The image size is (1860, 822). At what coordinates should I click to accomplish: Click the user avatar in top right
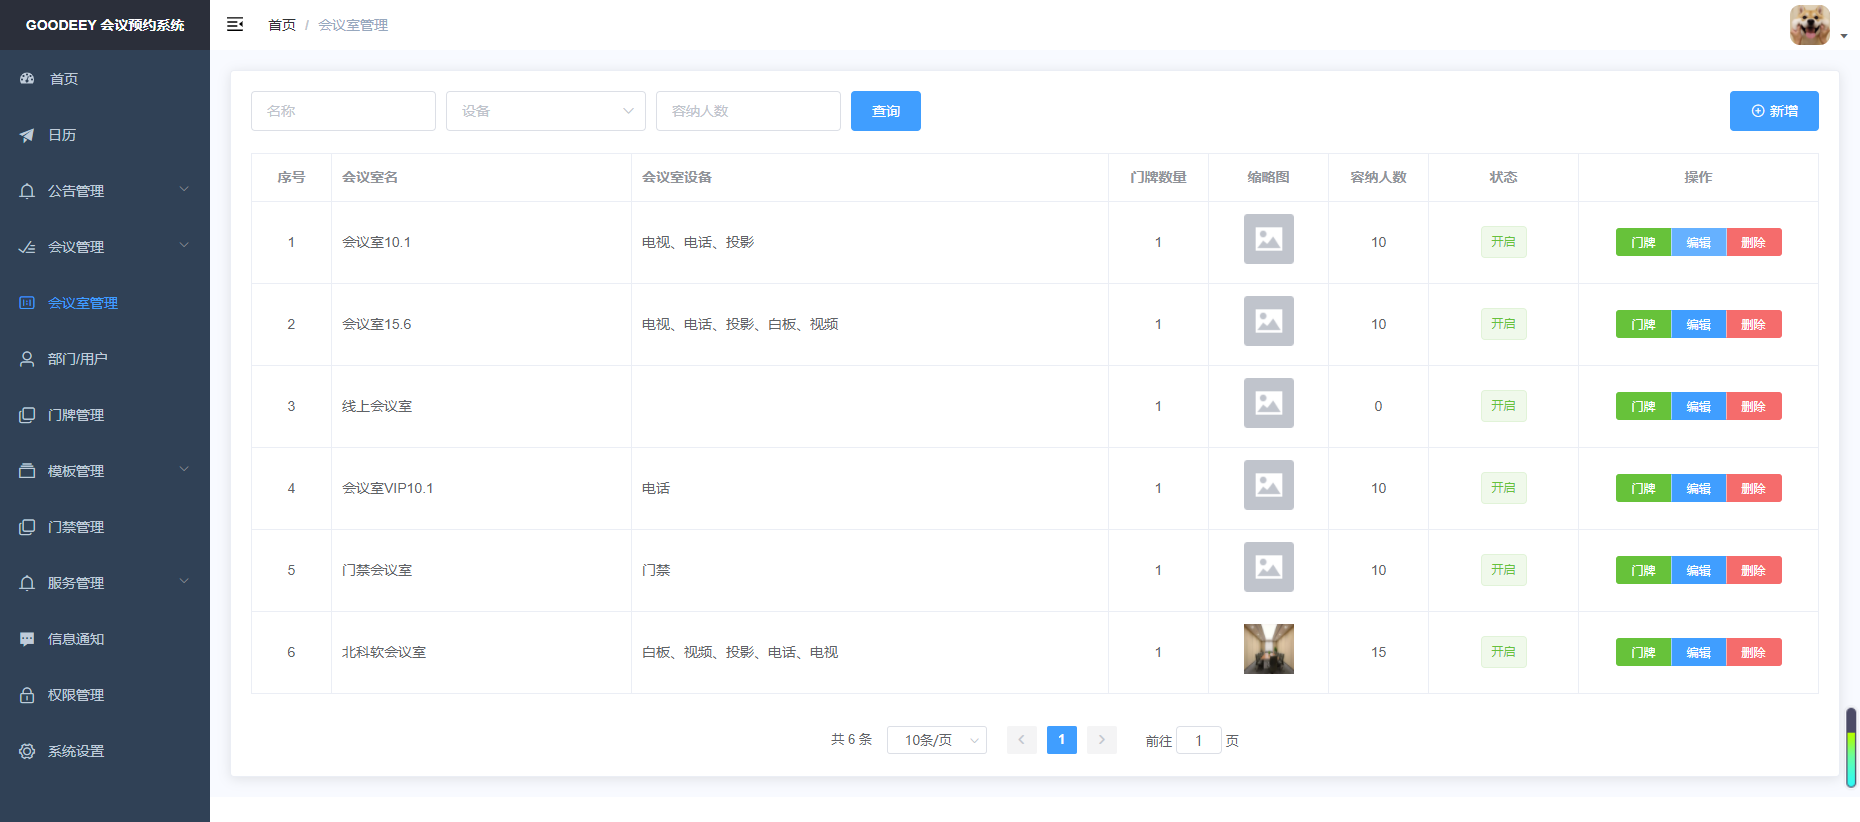tap(1809, 25)
